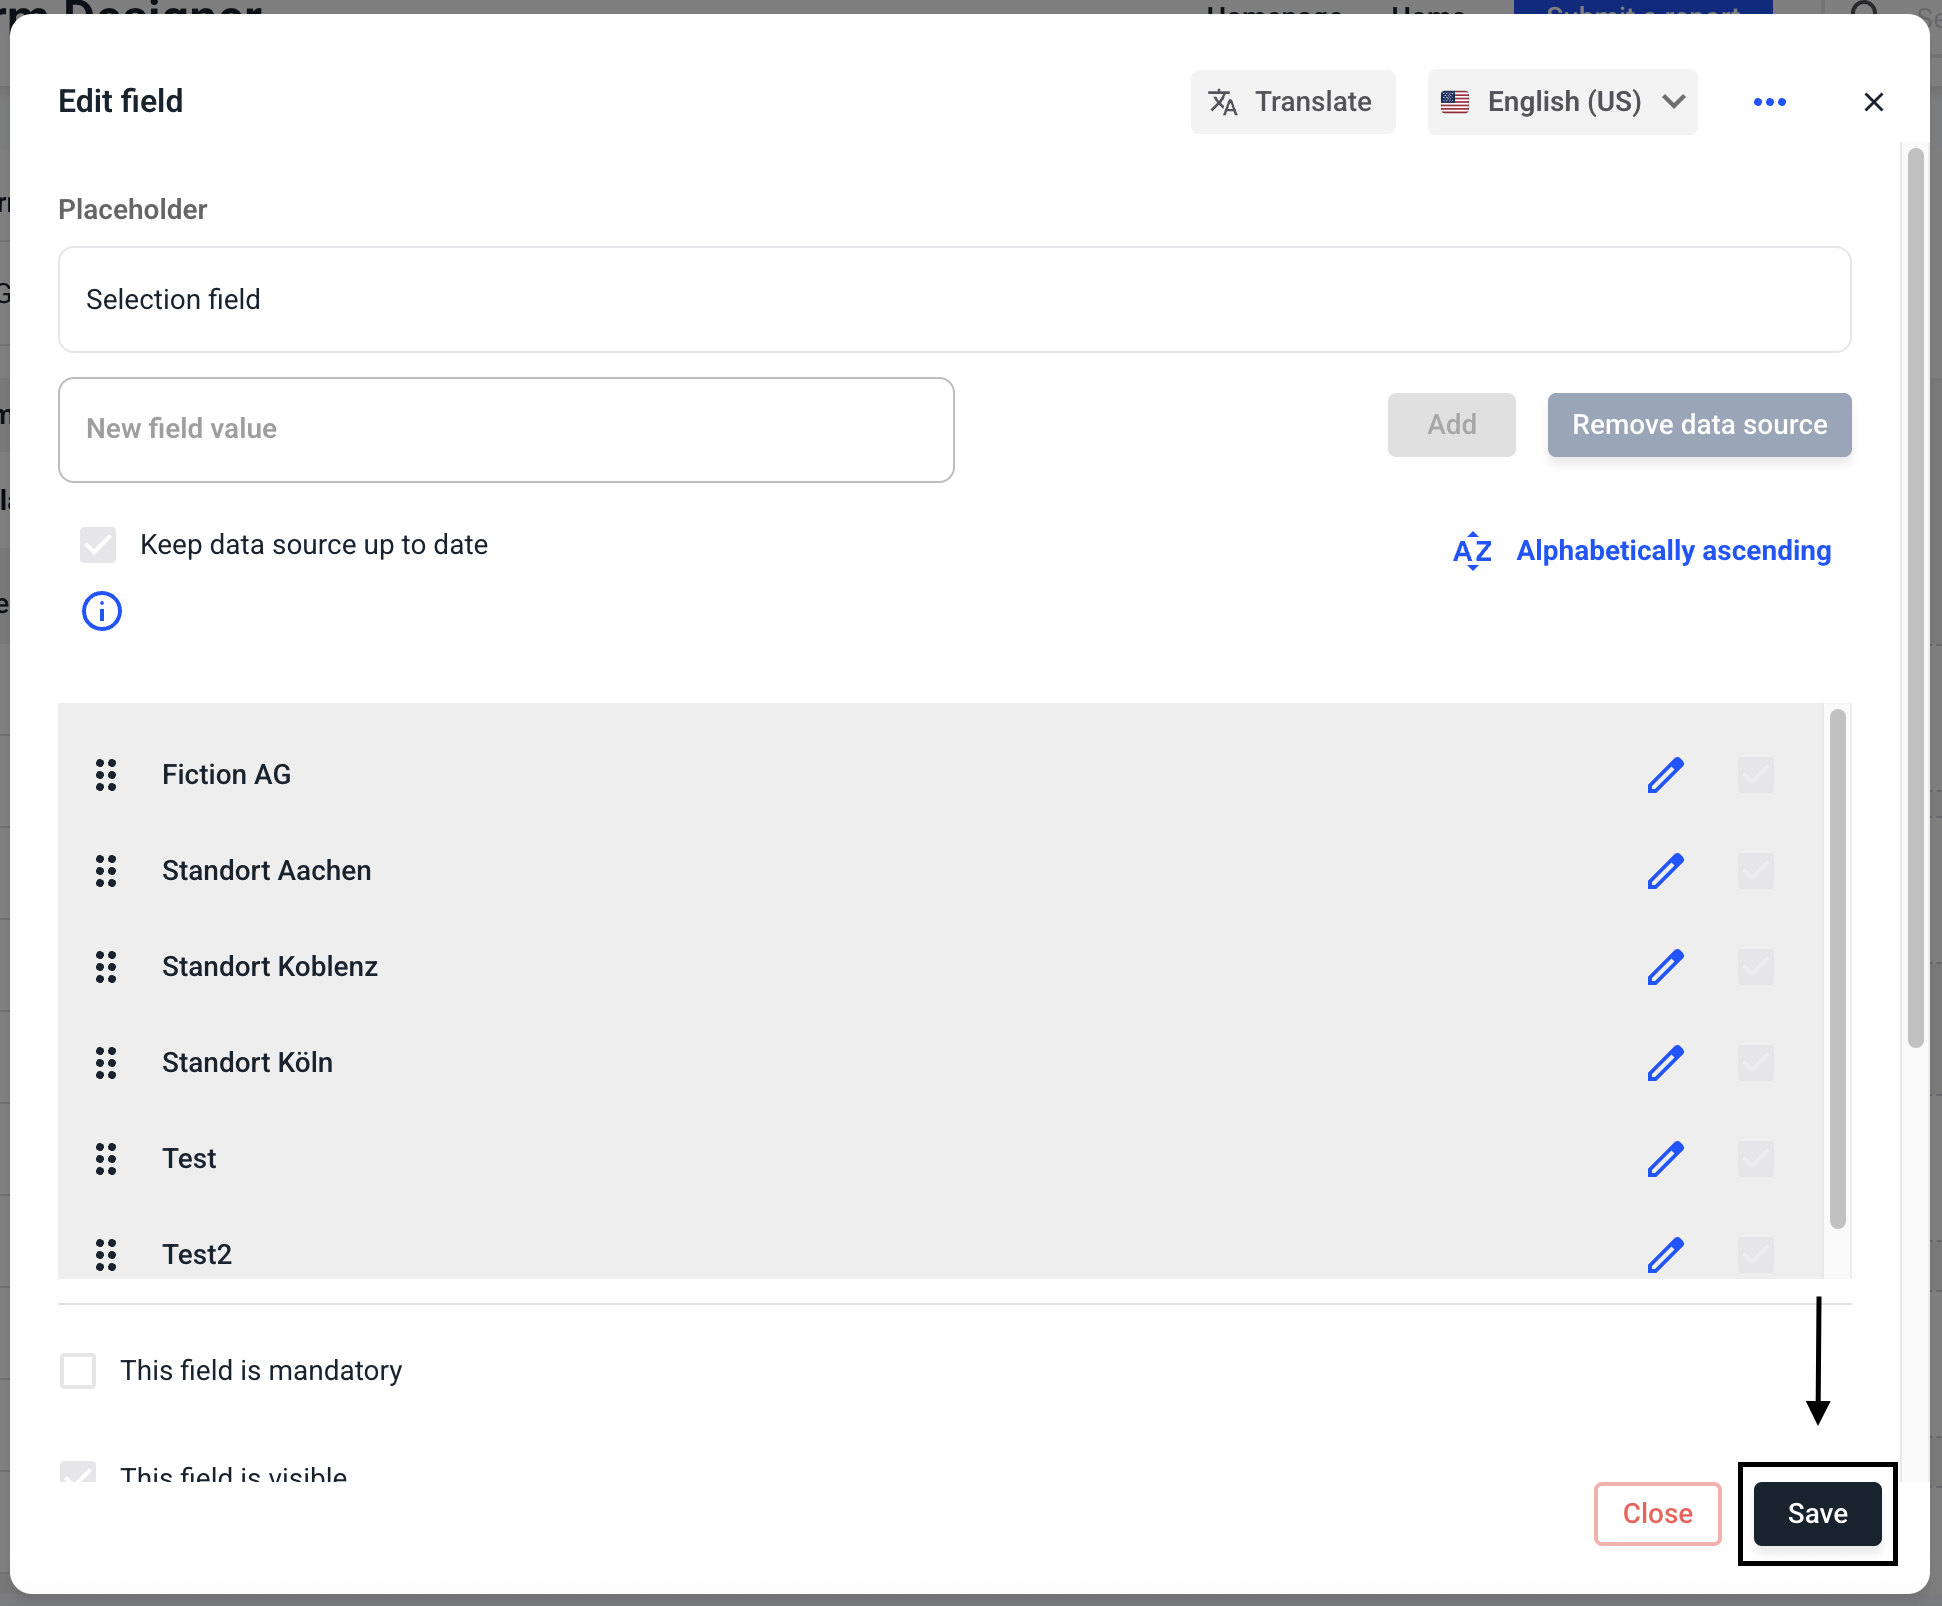
Task: Toggle the checkbox in Fiction AG row
Action: (x=1755, y=775)
